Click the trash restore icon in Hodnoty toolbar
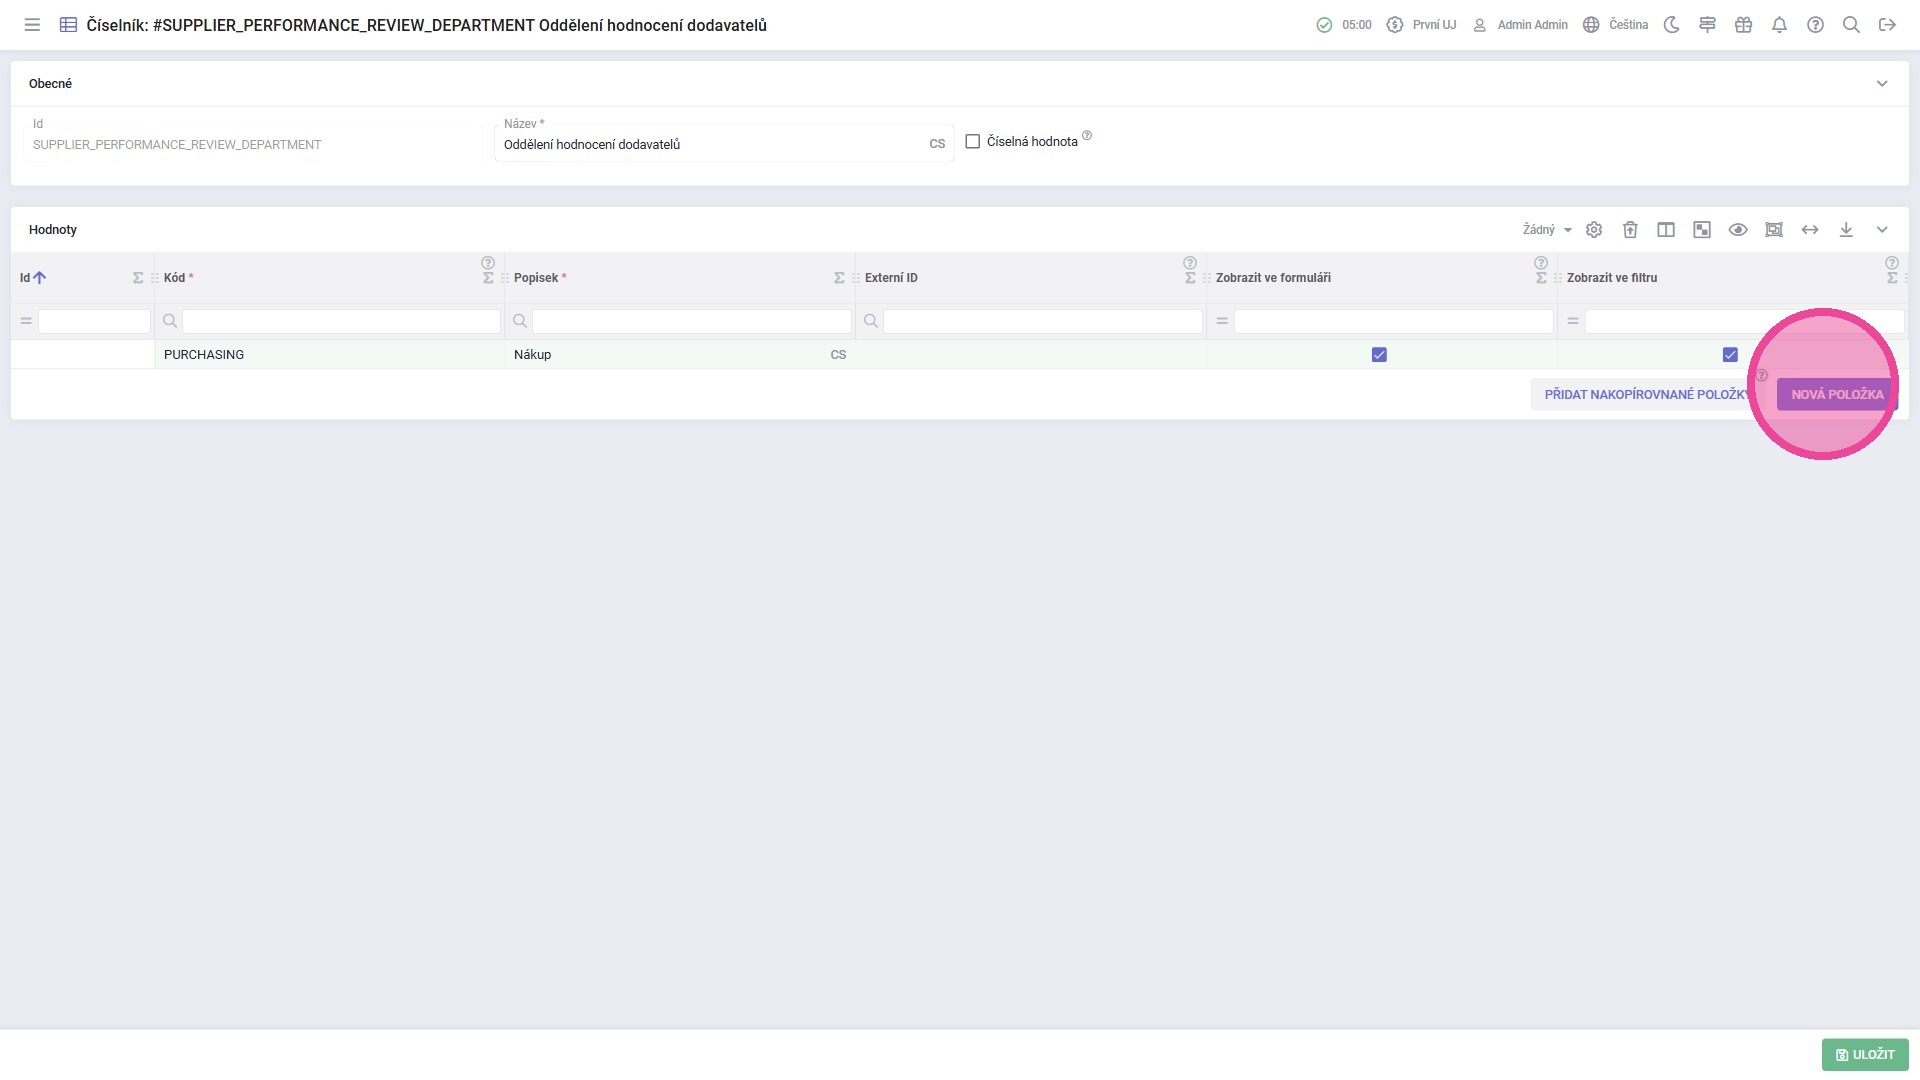The height and width of the screenshot is (1080, 1920). [x=1630, y=230]
